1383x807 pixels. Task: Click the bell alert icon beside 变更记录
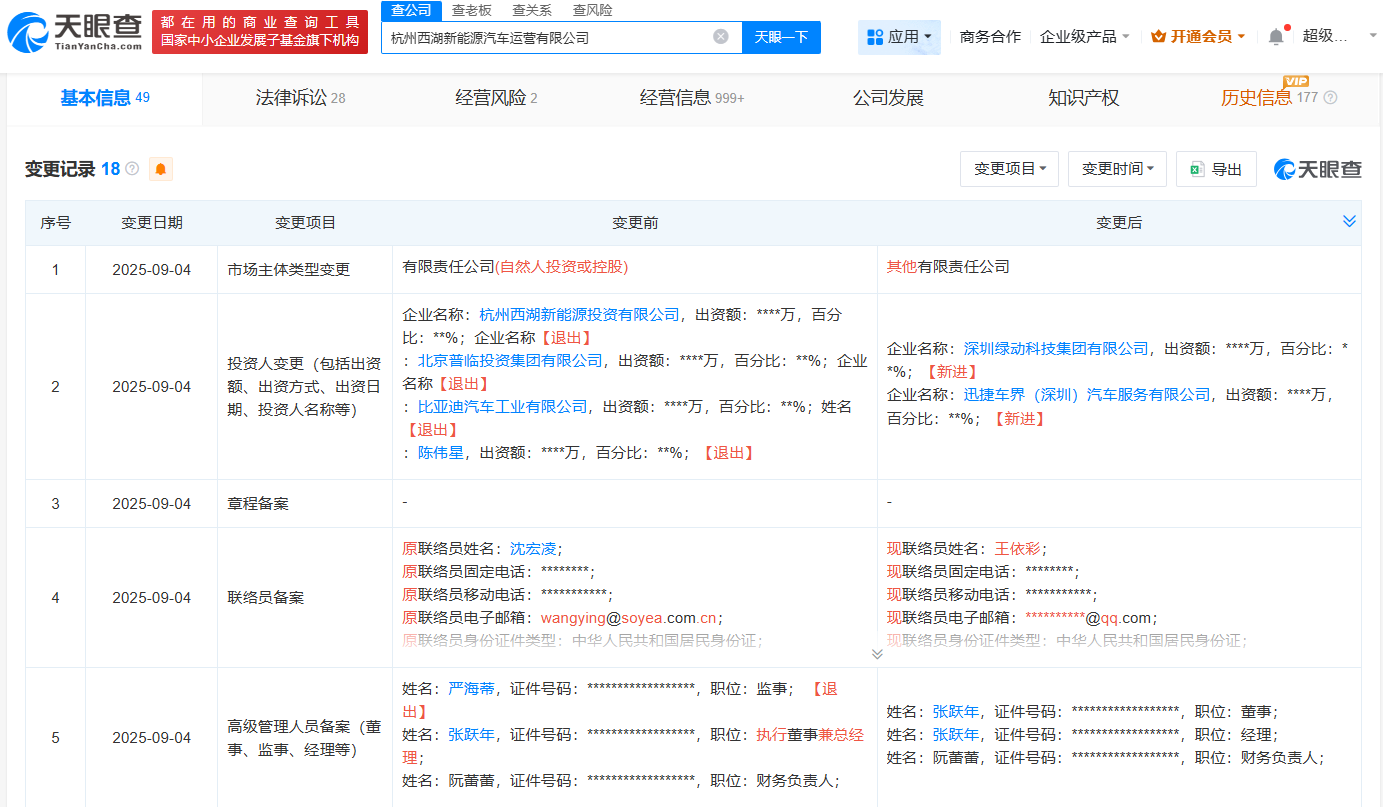pyautogui.click(x=160, y=169)
